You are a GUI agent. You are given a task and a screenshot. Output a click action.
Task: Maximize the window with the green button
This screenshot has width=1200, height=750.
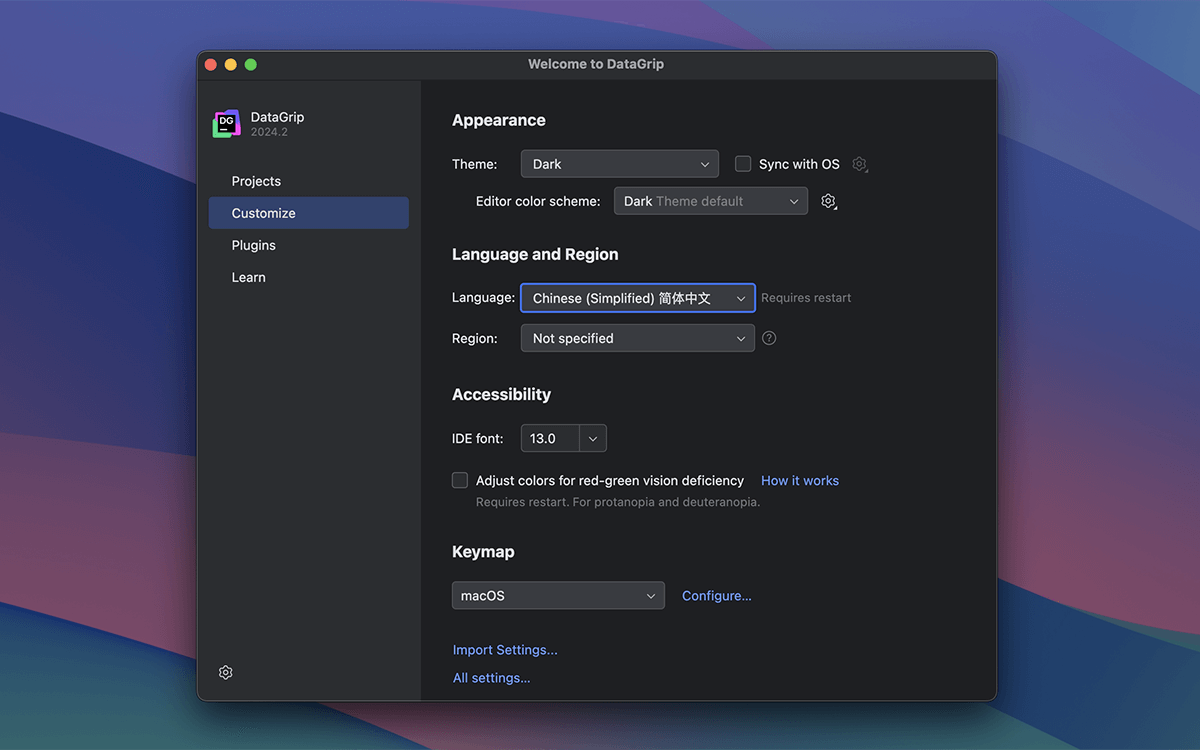[x=251, y=64]
